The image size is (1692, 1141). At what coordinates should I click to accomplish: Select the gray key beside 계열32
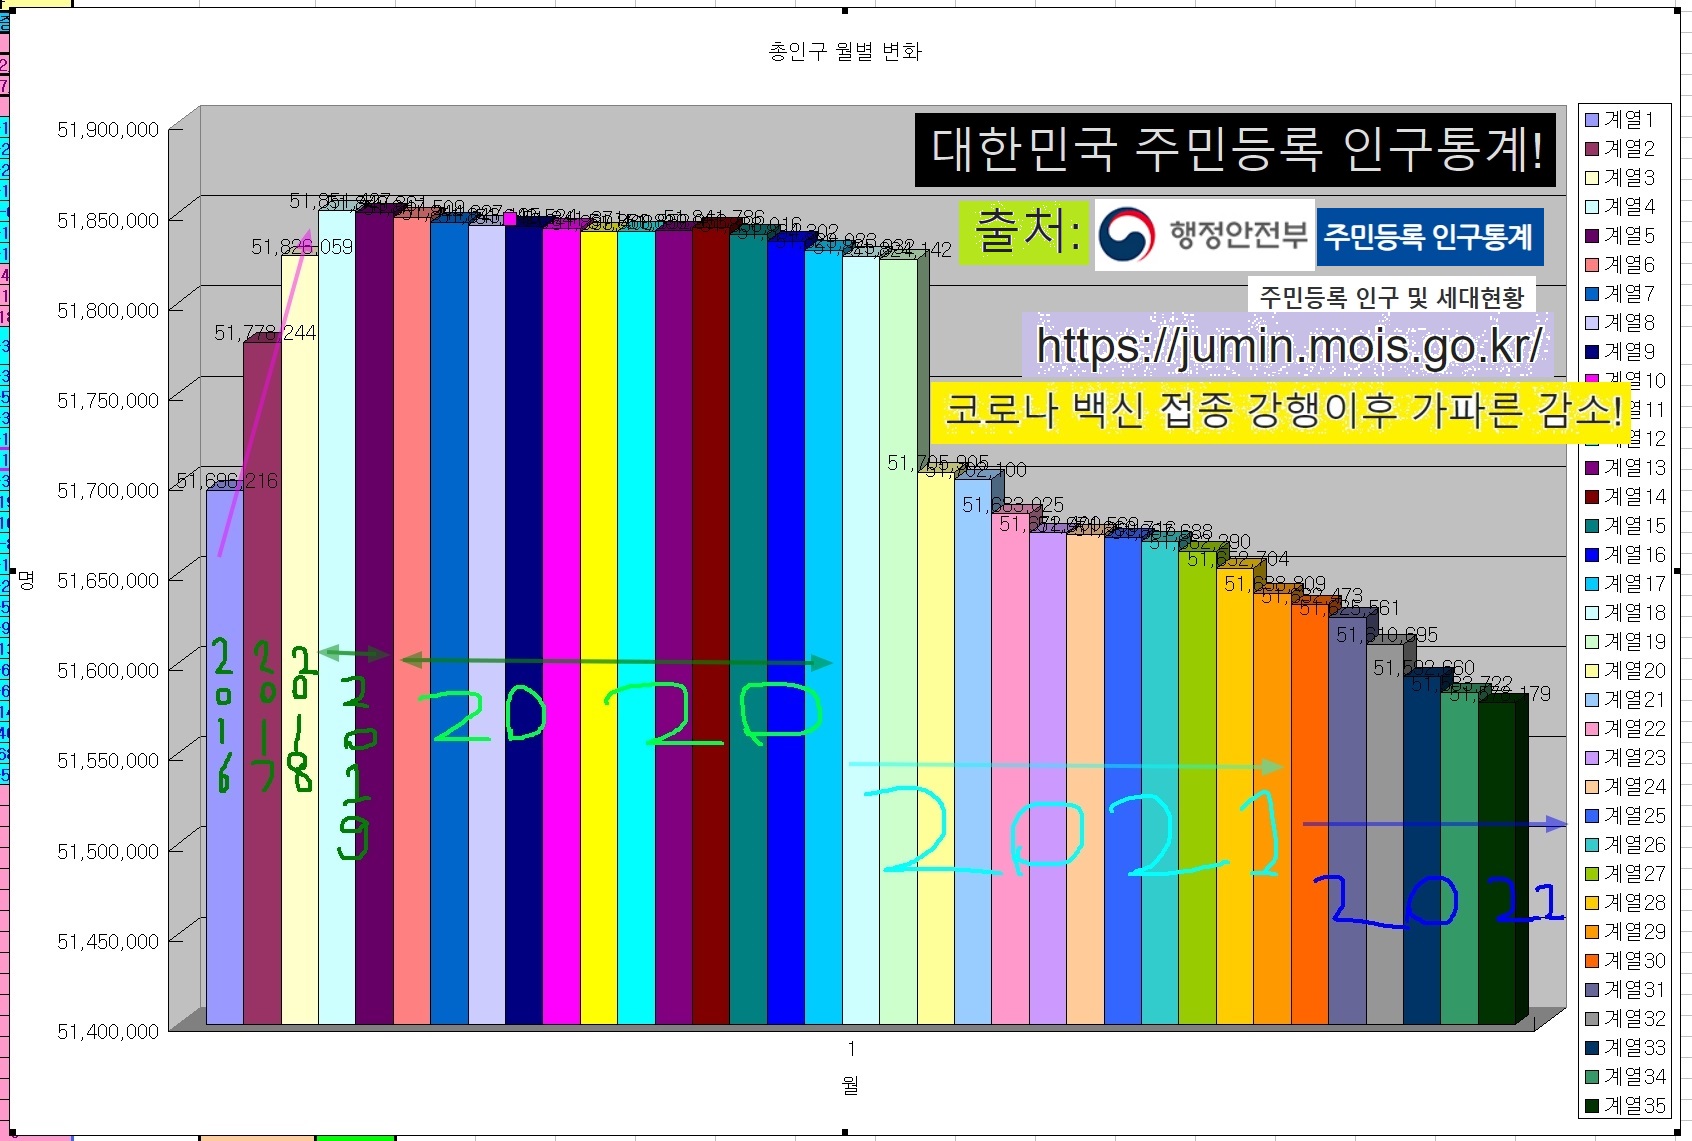(1592, 1019)
